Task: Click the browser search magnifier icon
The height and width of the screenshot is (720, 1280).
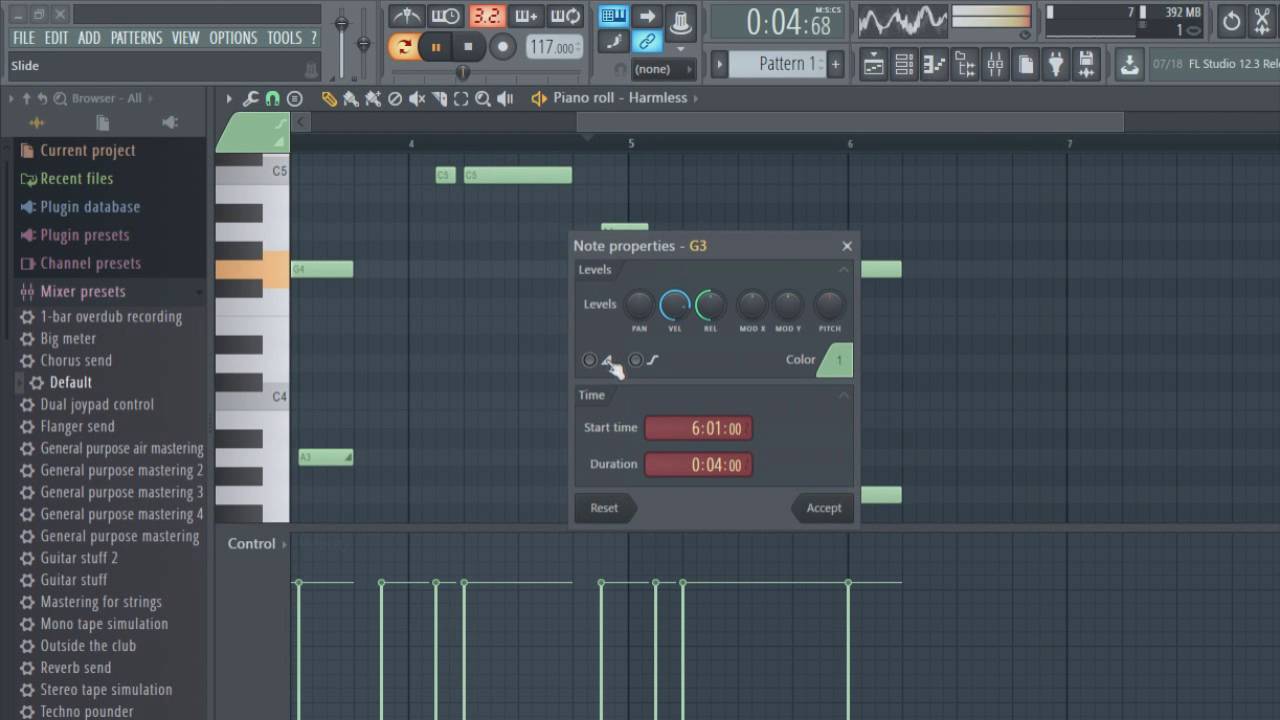Action: [60, 98]
